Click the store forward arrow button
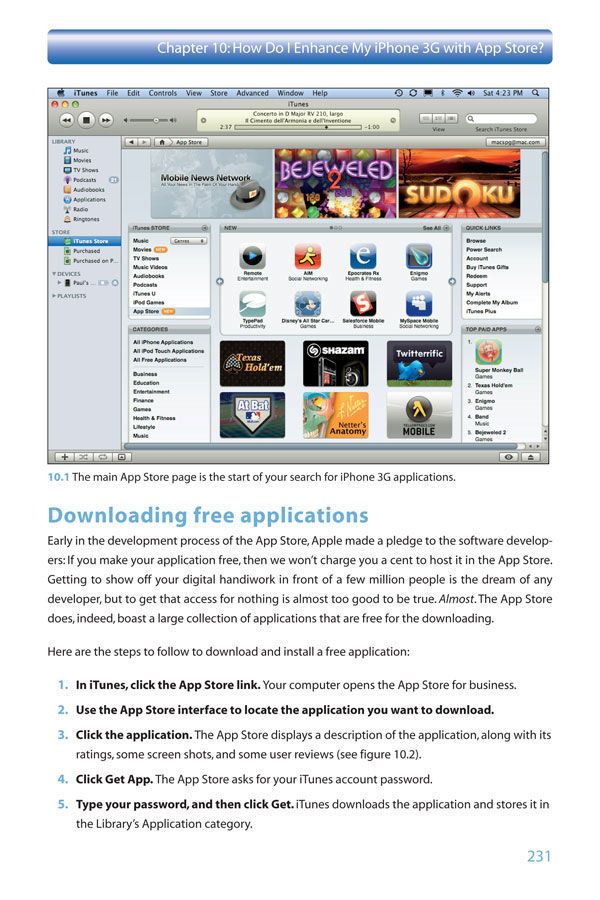Screen dimensions: 600x900 pos(145,142)
